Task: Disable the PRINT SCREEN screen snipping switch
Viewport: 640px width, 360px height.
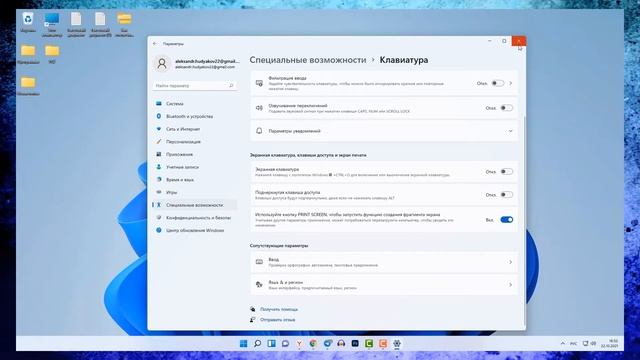Action: click(x=507, y=220)
